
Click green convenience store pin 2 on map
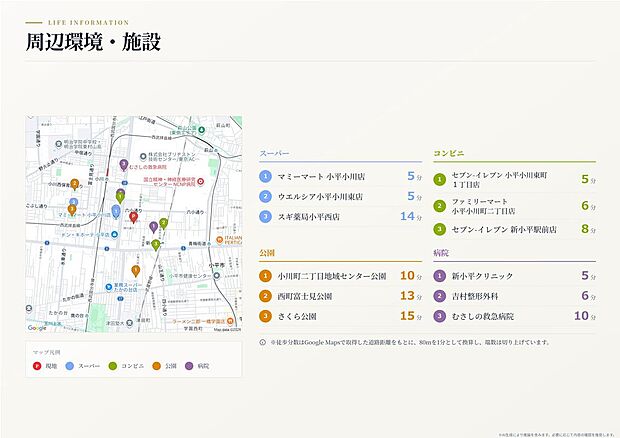164,223
